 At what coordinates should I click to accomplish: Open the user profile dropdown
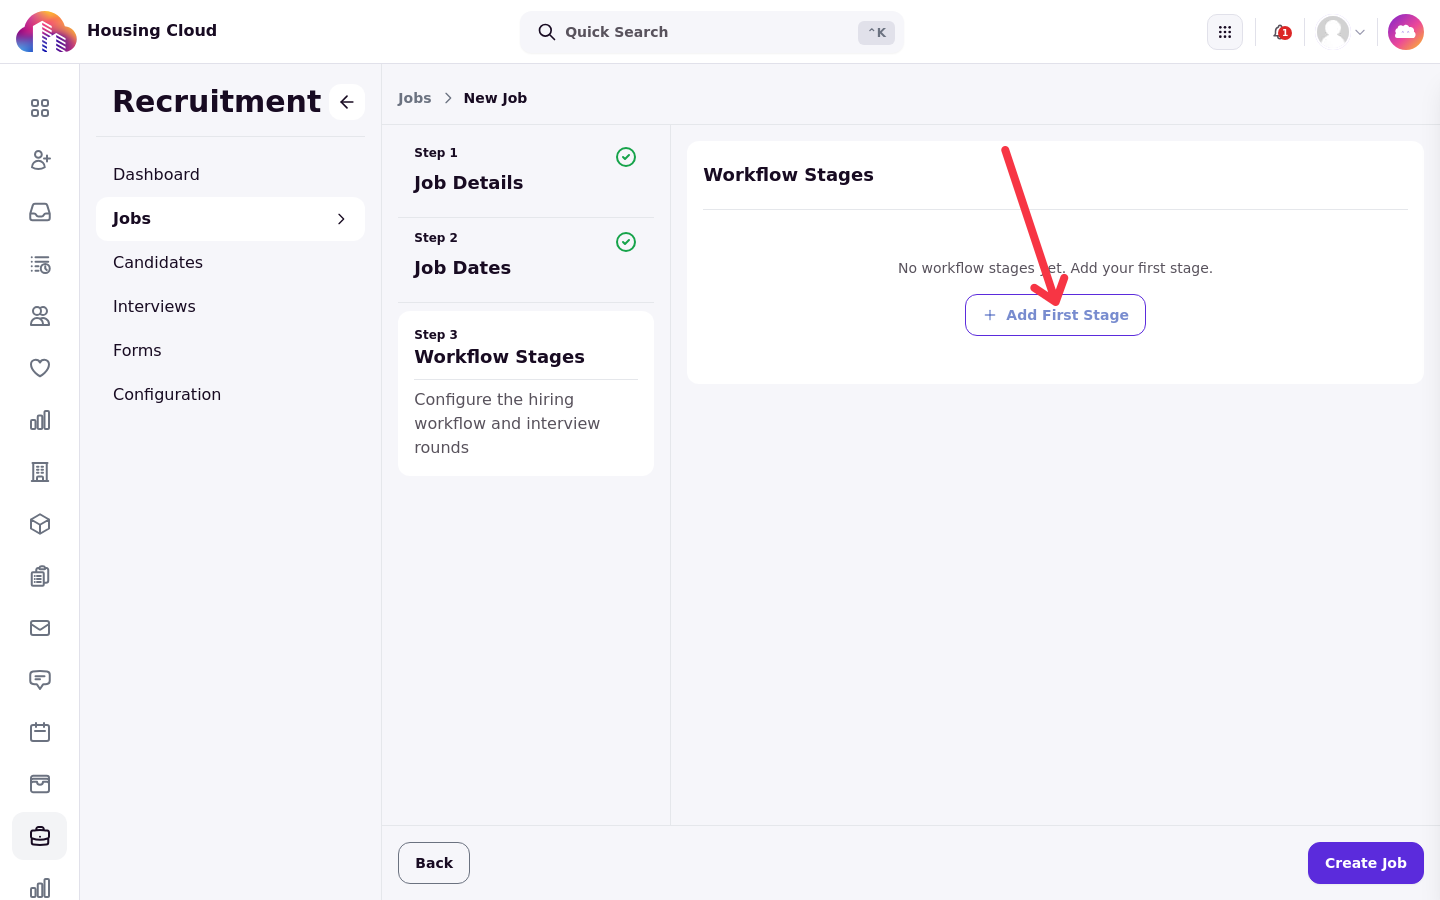(x=1341, y=32)
